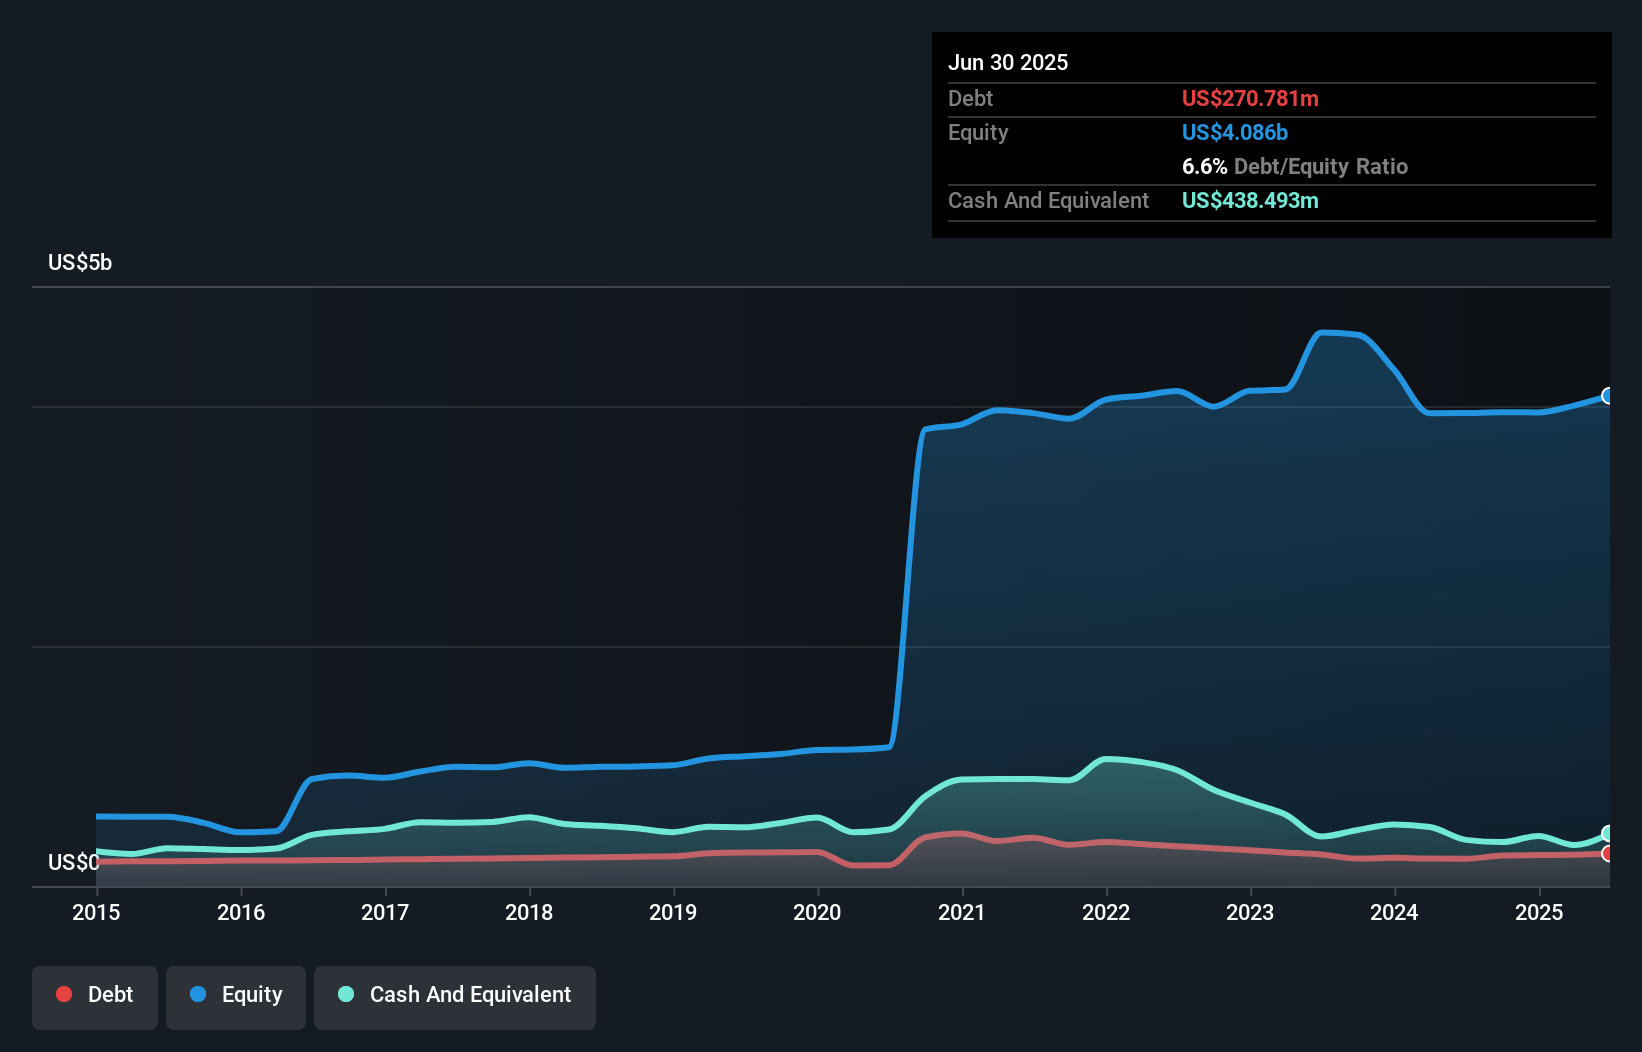This screenshot has height=1052, width=1642.
Task: Select the 2025 year label on the axis
Action: [x=1540, y=912]
